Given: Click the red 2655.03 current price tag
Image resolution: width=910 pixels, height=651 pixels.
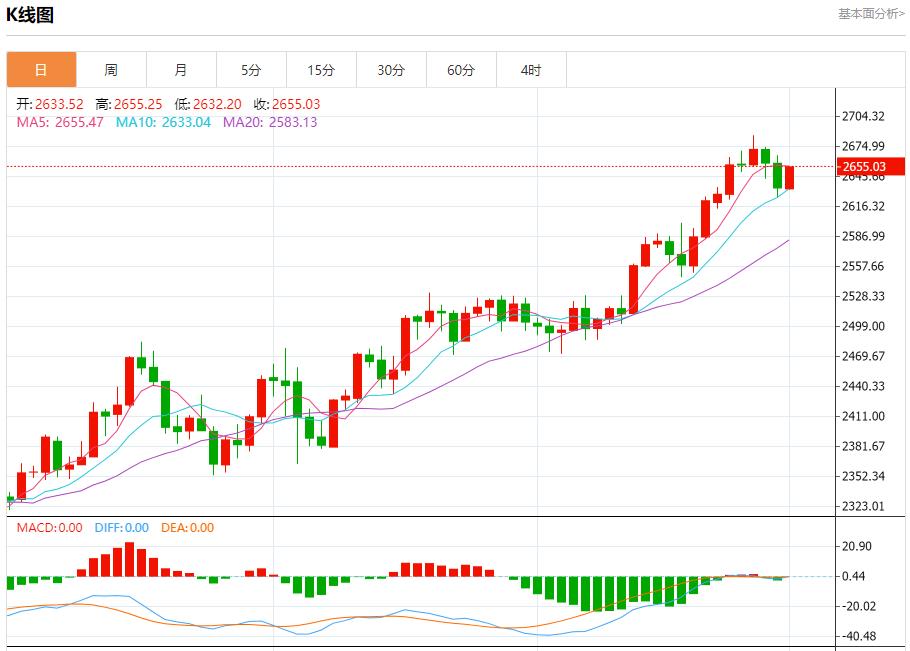Looking at the screenshot, I should click(x=865, y=166).
